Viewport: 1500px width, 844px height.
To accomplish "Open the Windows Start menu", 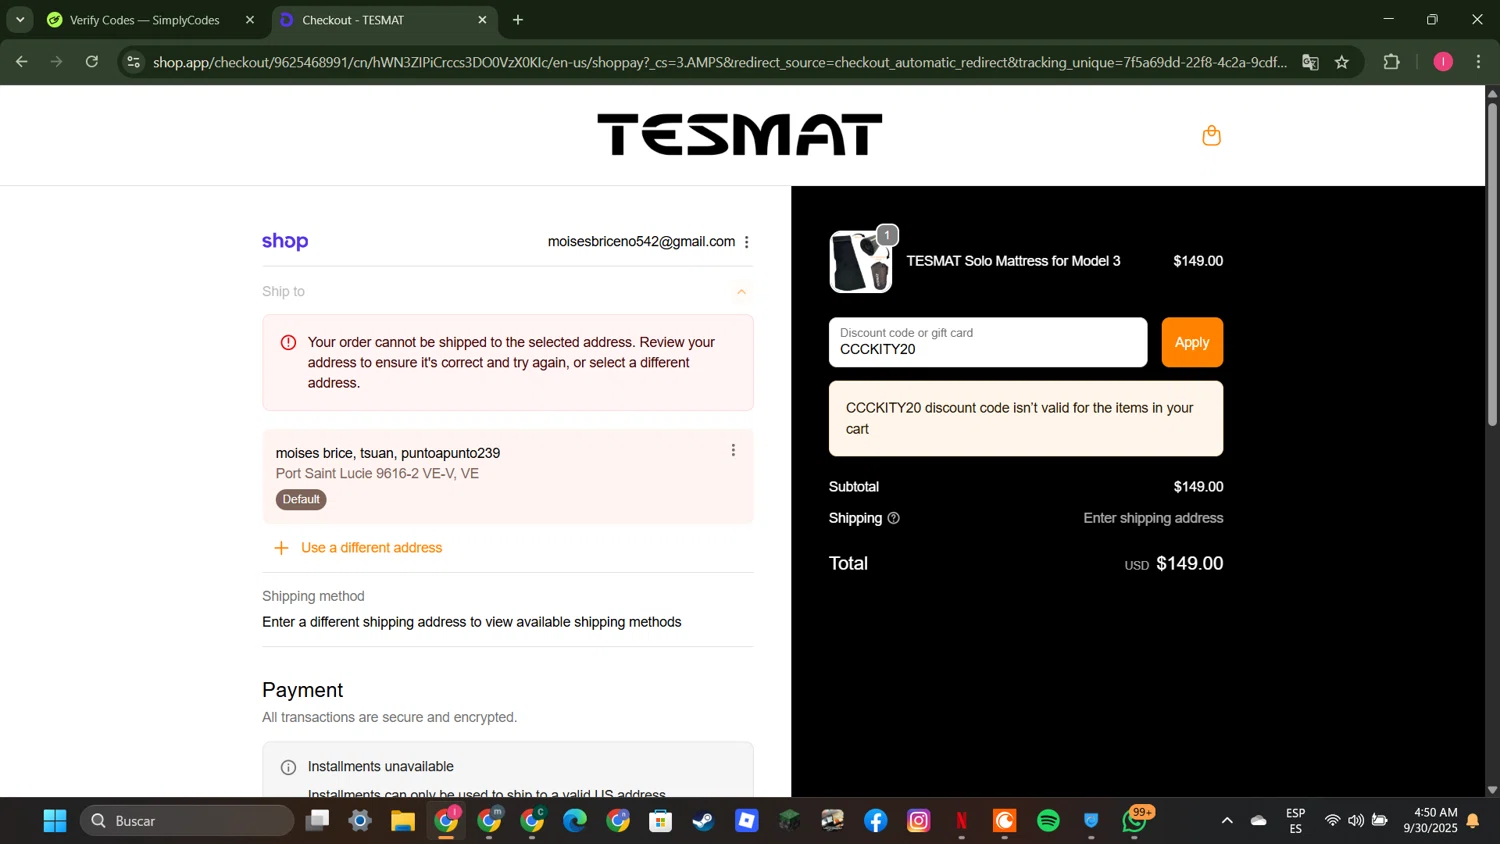I will point(55,821).
